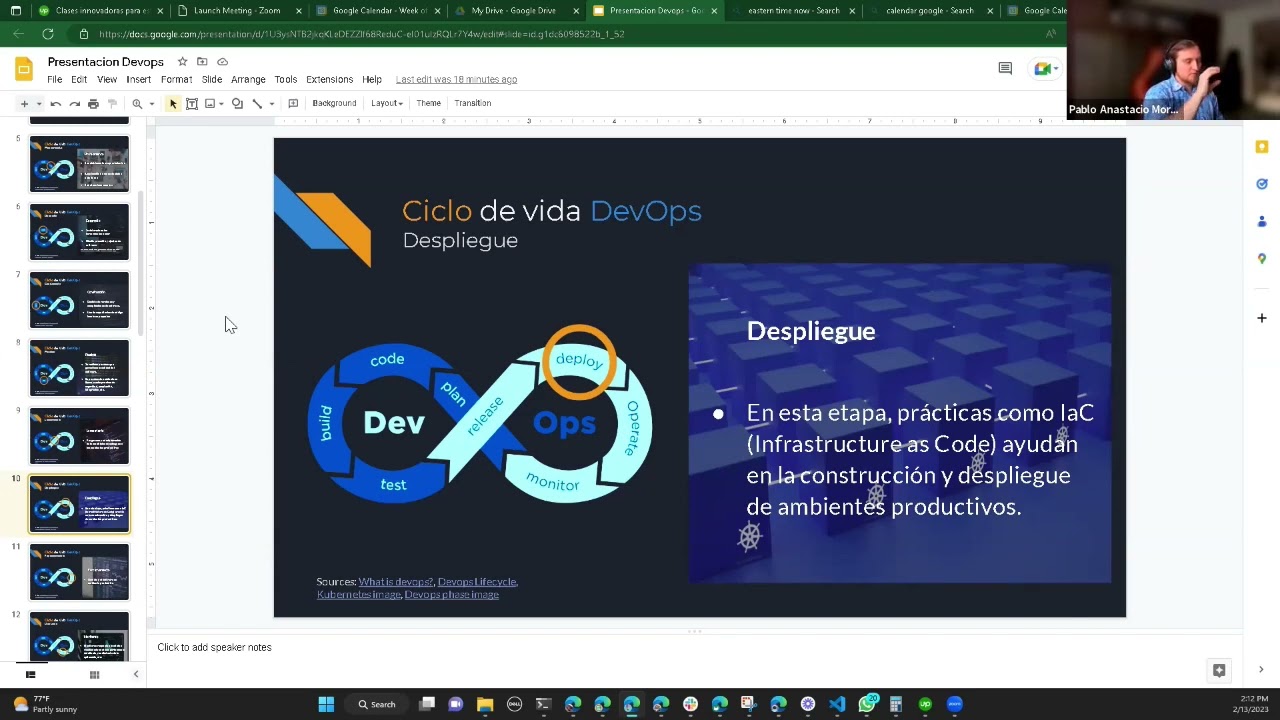Open the Google Maps side panel icon
Viewport: 1280px width, 720px height.
tap(1262, 258)
